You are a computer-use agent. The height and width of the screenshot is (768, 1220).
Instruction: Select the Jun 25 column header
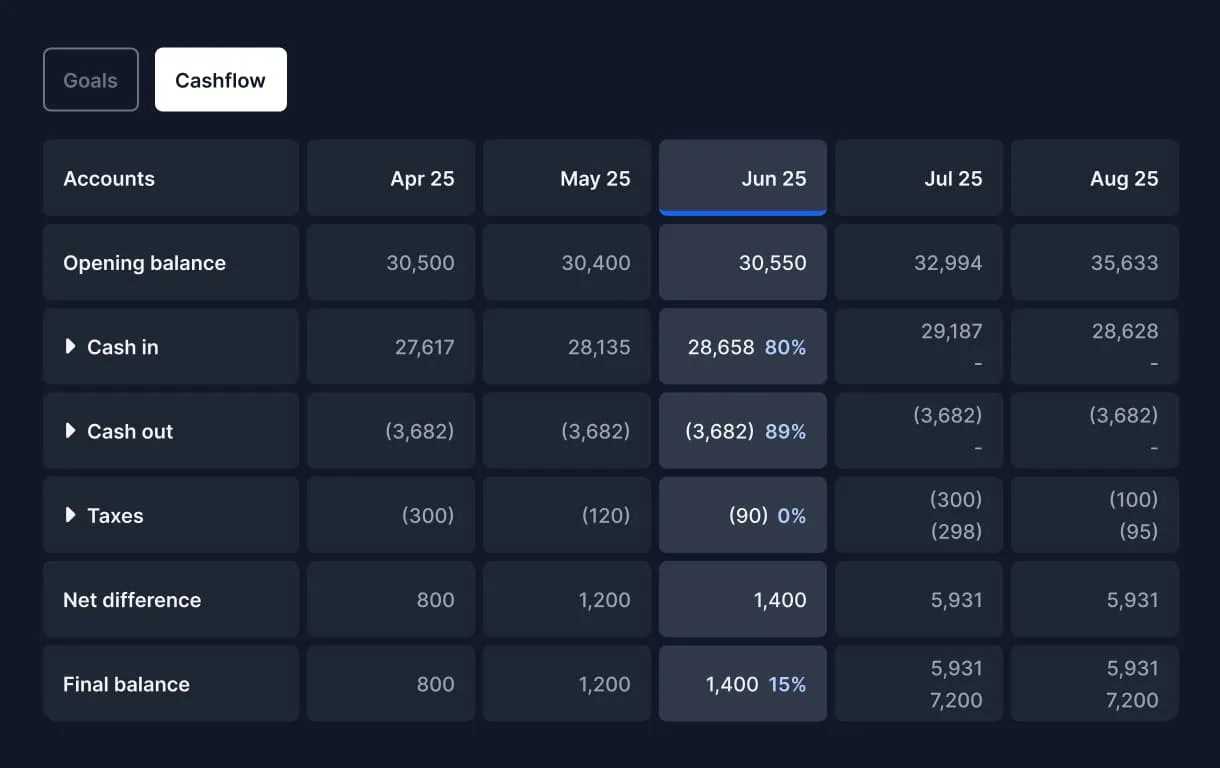click(x=742, y=178)
